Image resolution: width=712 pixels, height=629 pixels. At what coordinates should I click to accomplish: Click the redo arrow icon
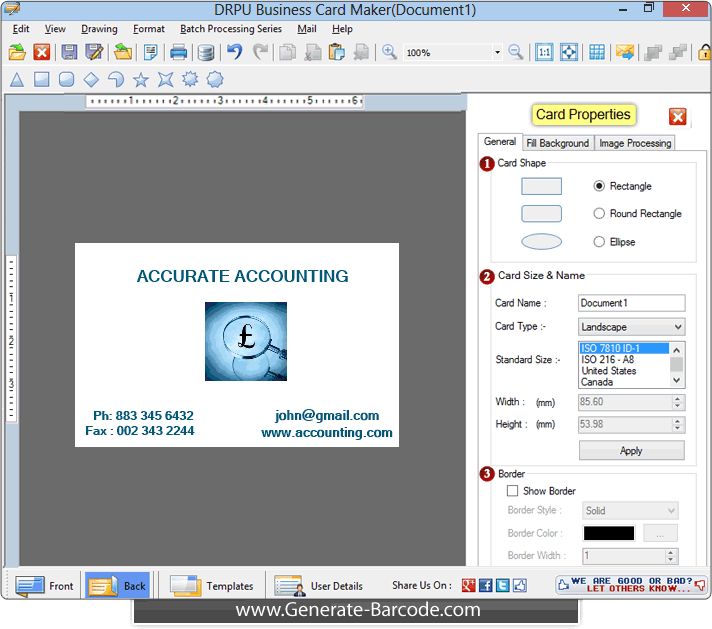point(260,52)
